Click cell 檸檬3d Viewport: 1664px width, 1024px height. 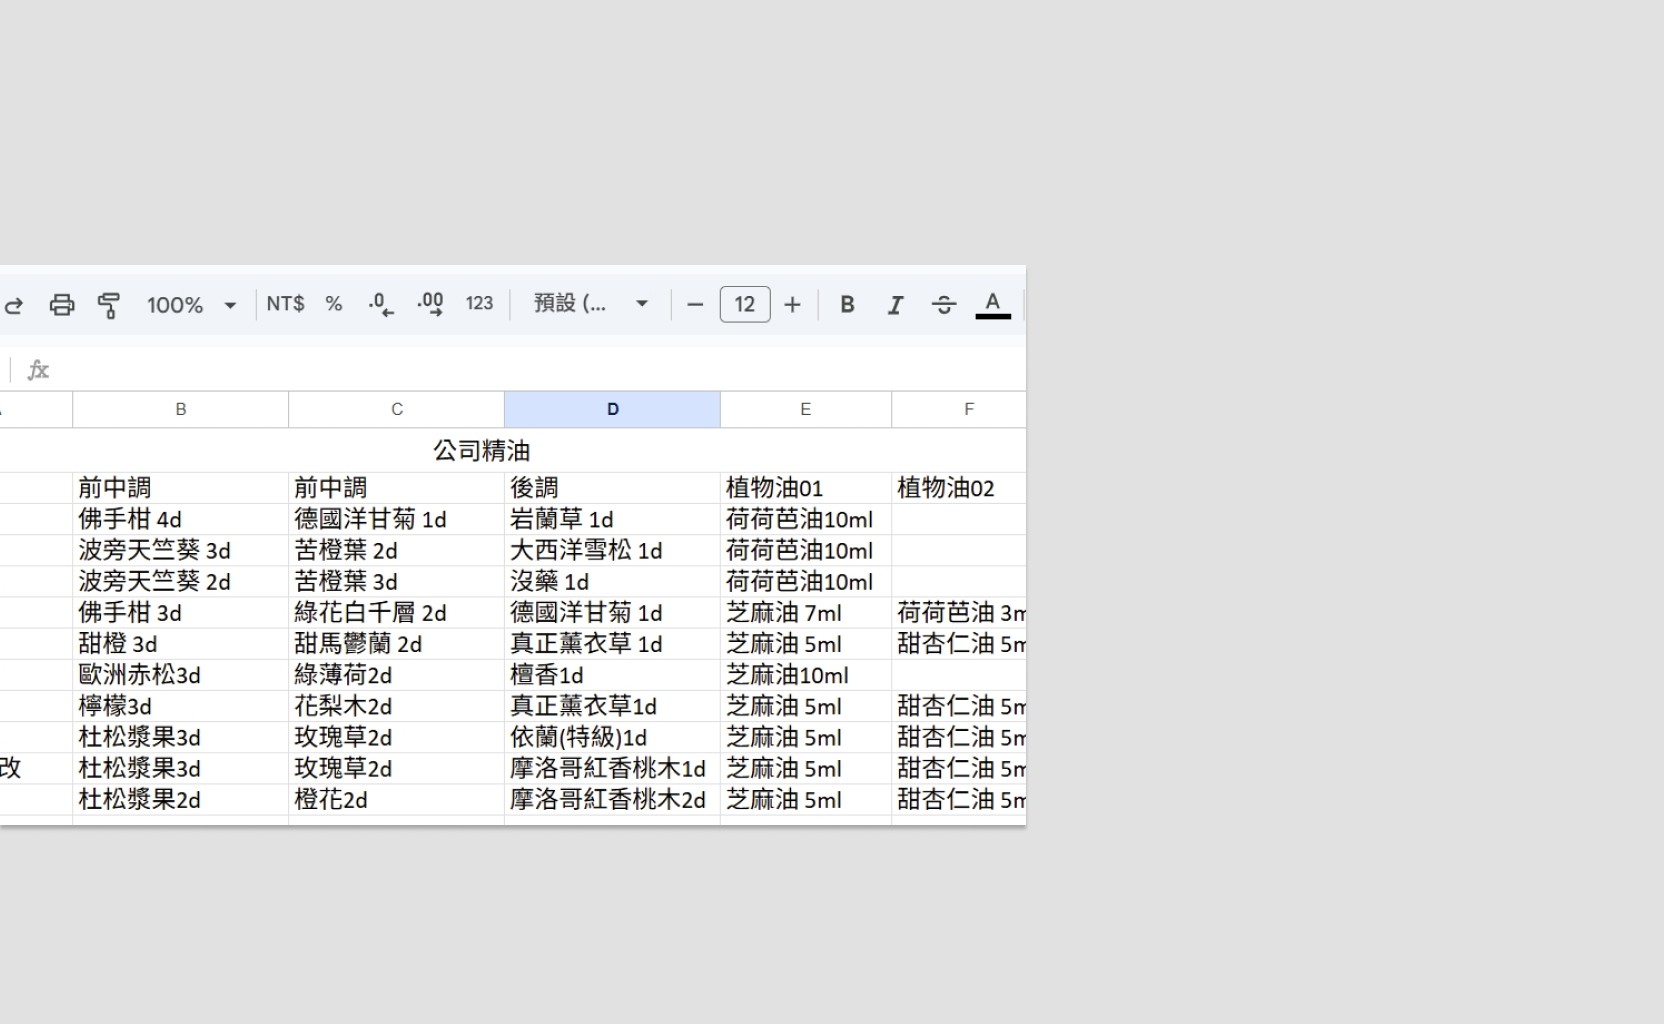[x=181, y=706]
